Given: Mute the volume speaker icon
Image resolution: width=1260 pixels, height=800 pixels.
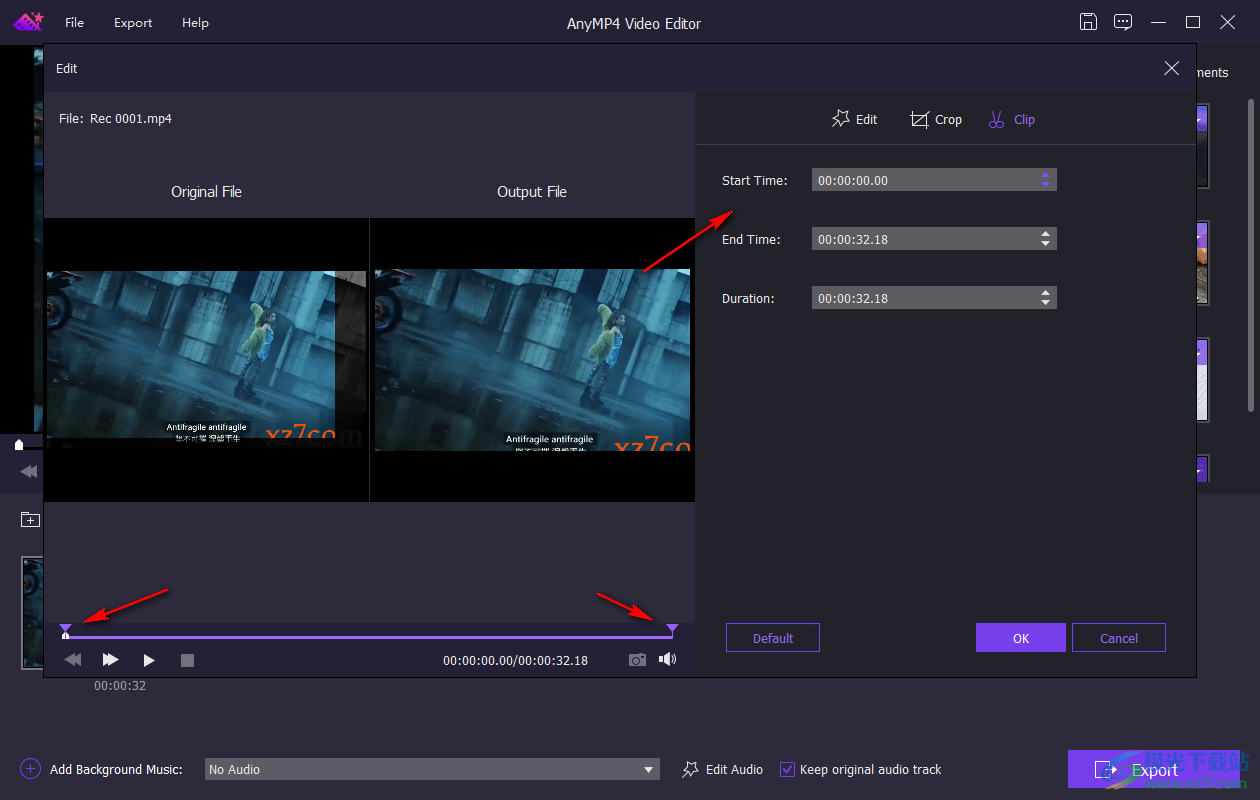Looking at the screenshot, I should click(667, 660).
